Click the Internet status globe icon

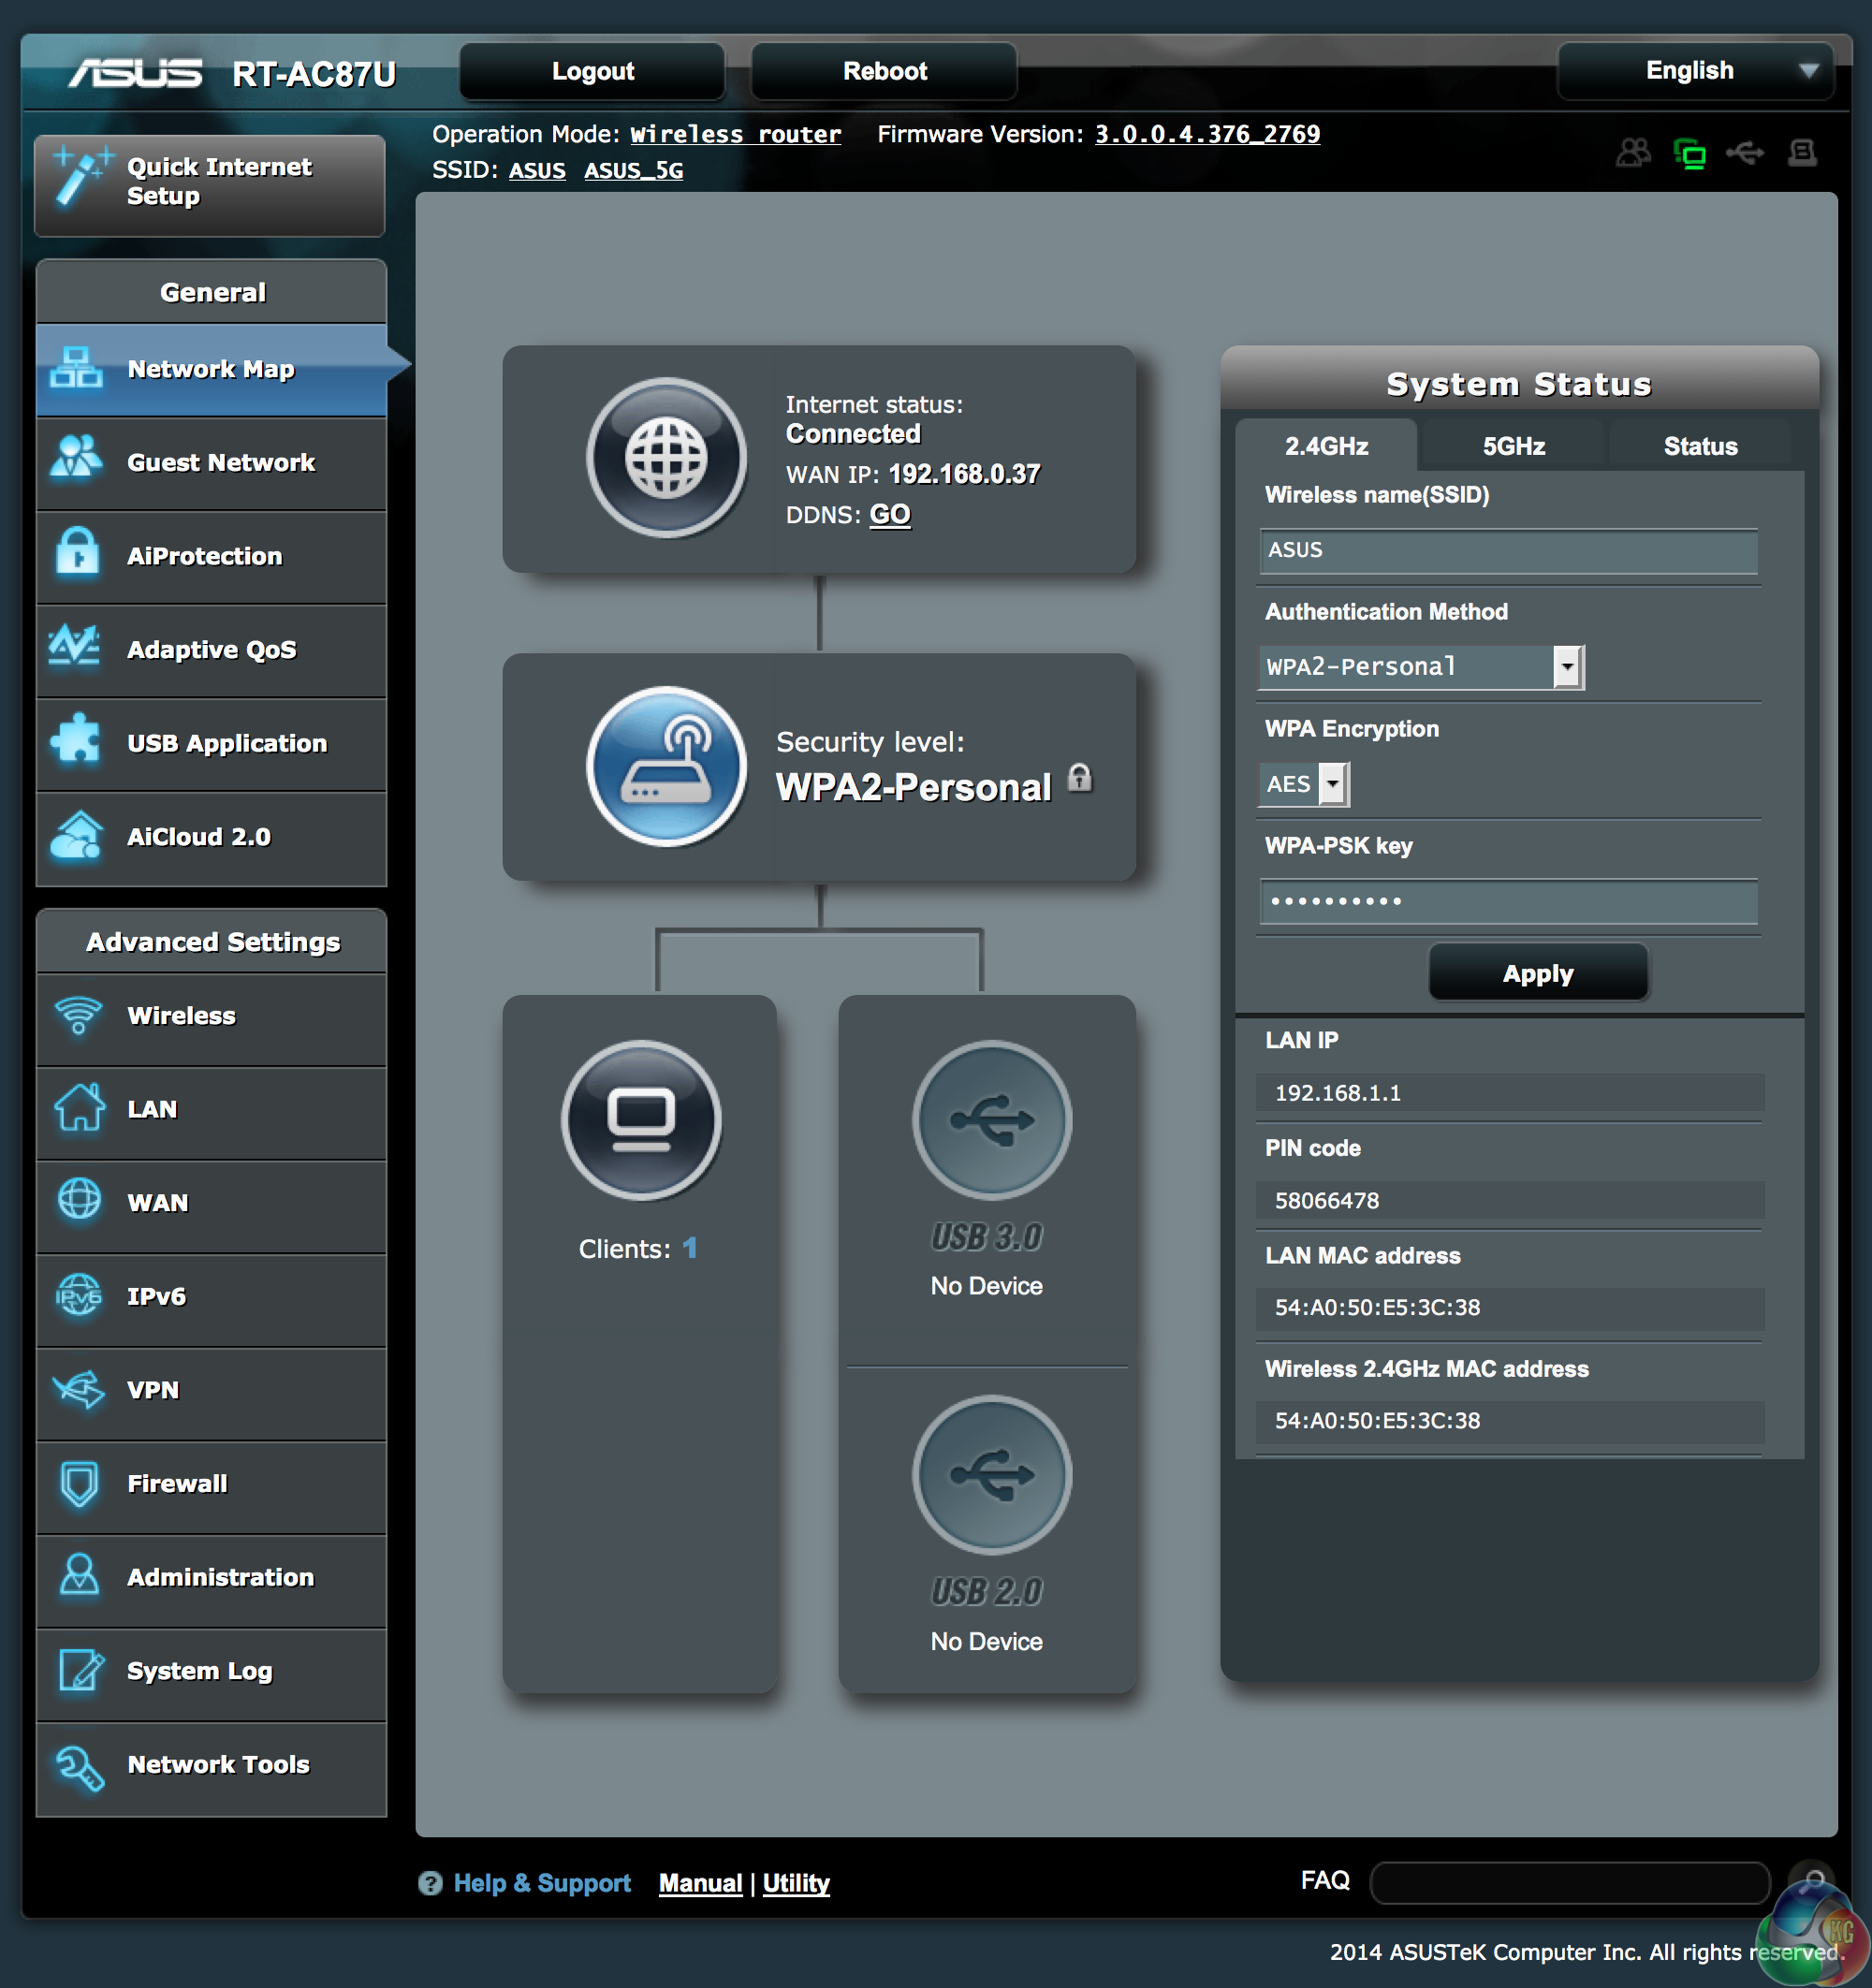666,458
